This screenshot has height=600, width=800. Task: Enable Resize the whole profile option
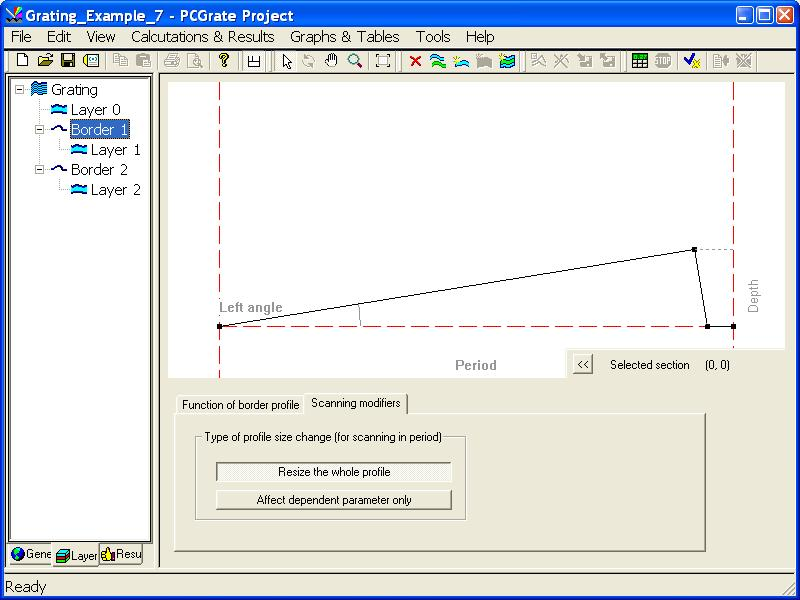point(334,472)
